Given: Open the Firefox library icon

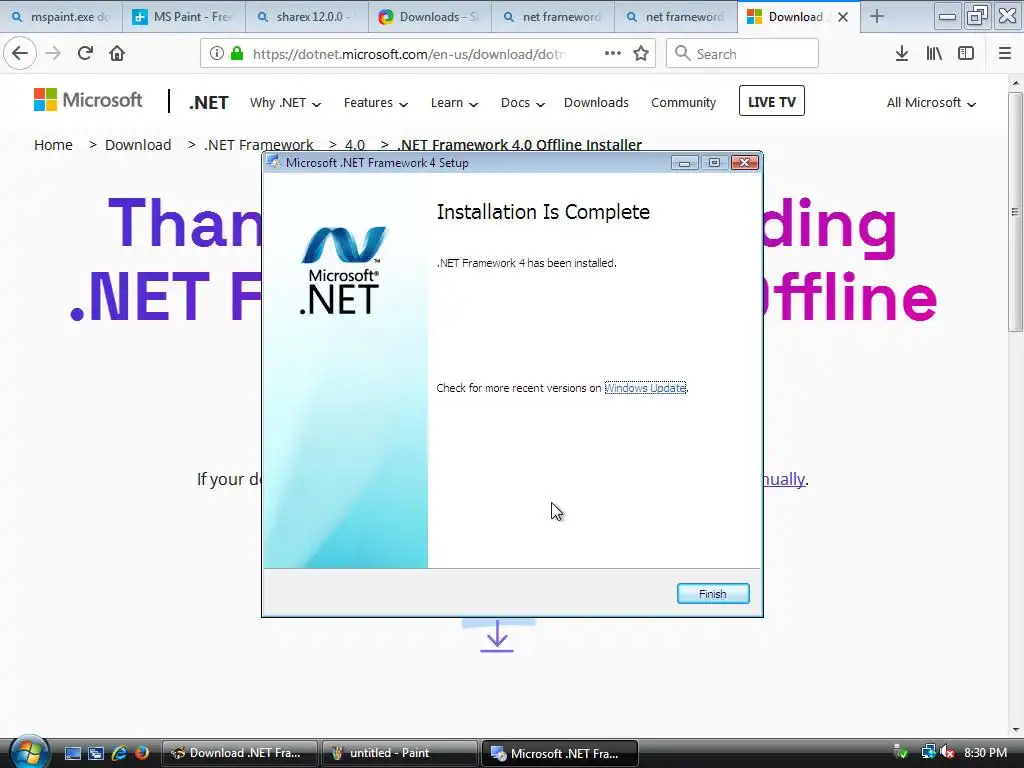Looking at the screenshot, I should click(934, 54).
